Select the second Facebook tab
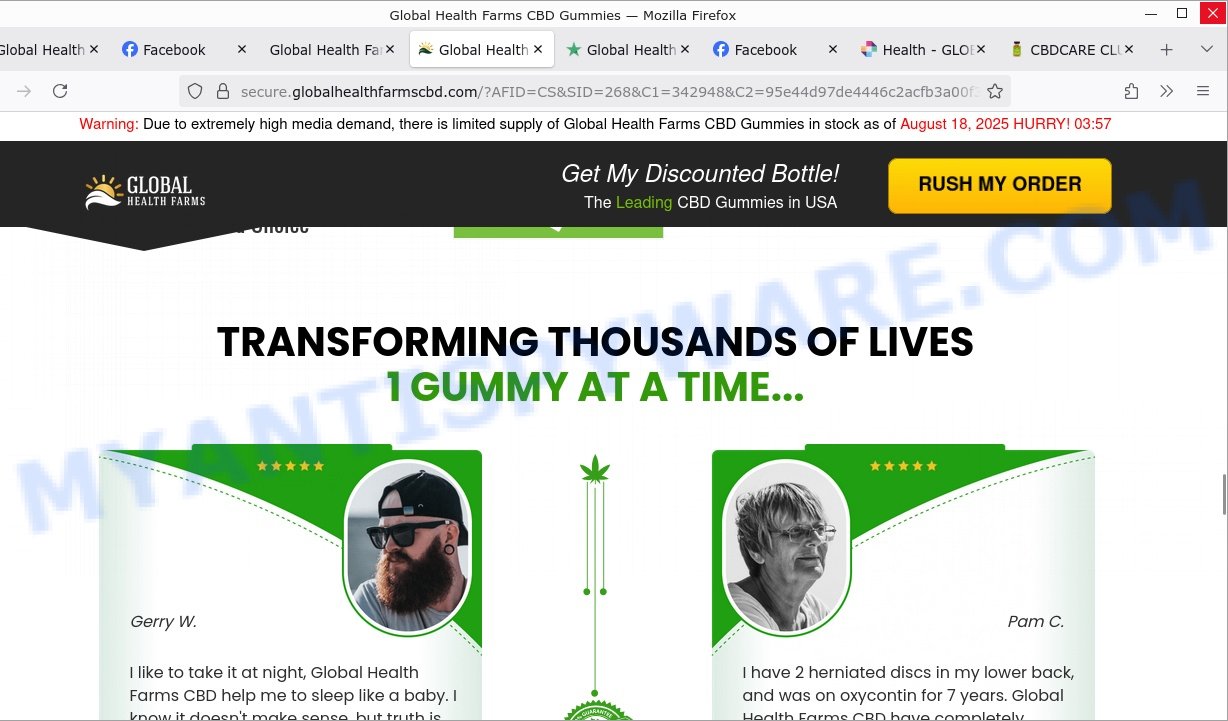The width and height of the screenshot is (1228, 721). (763, 49)
